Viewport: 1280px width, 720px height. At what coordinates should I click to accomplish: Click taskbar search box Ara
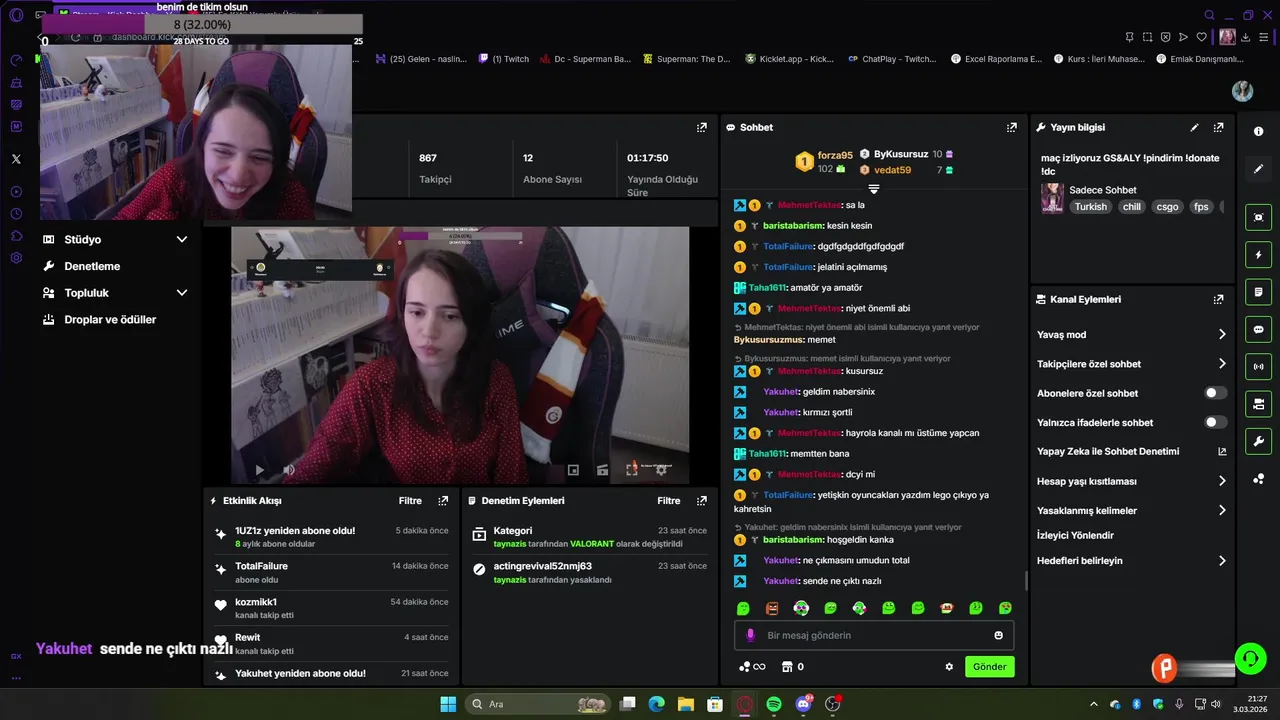538,704
